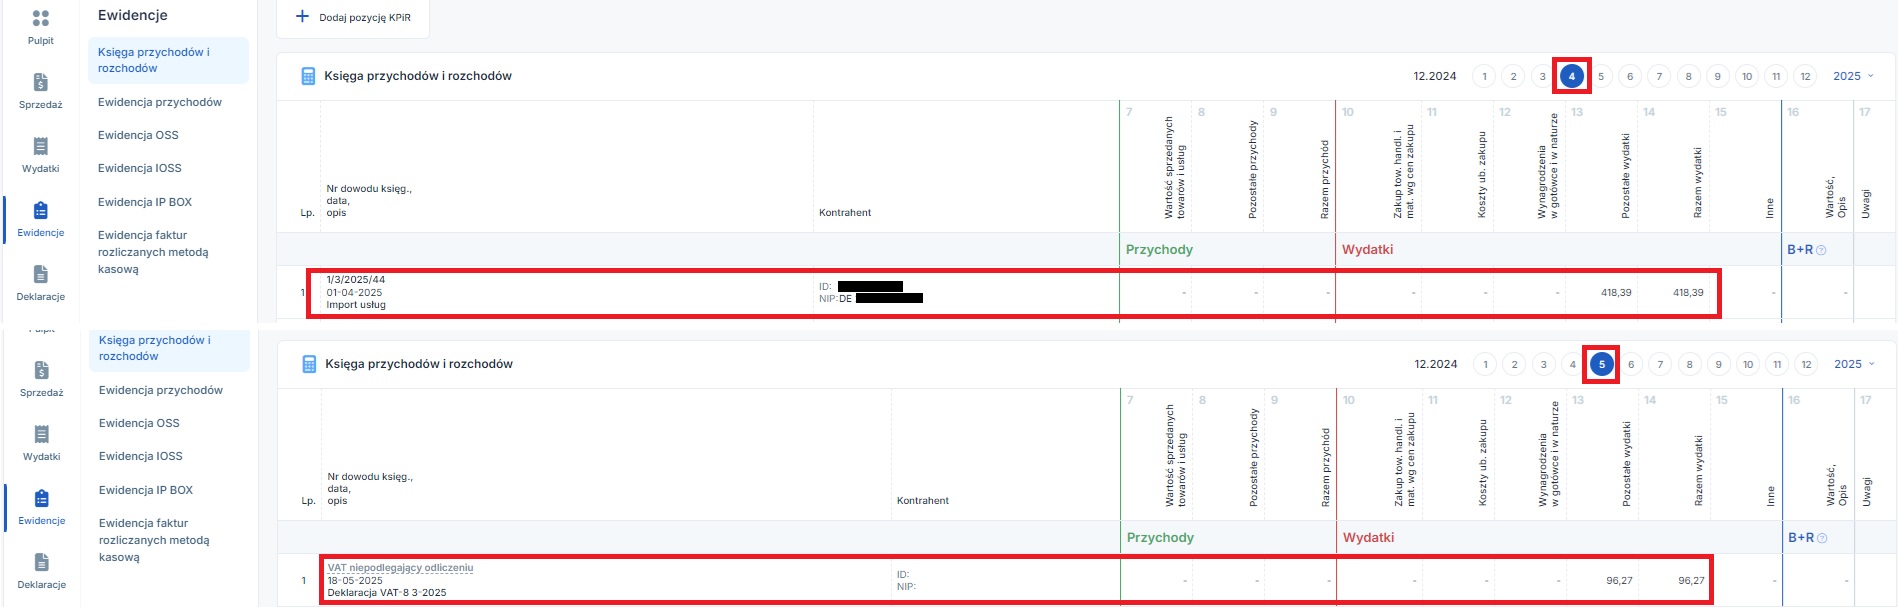The width and height of the screenshot is (1898, 609).
Task: Click the Deklaracja VAT-8 3-2025 description text
Action: (387, 593)
